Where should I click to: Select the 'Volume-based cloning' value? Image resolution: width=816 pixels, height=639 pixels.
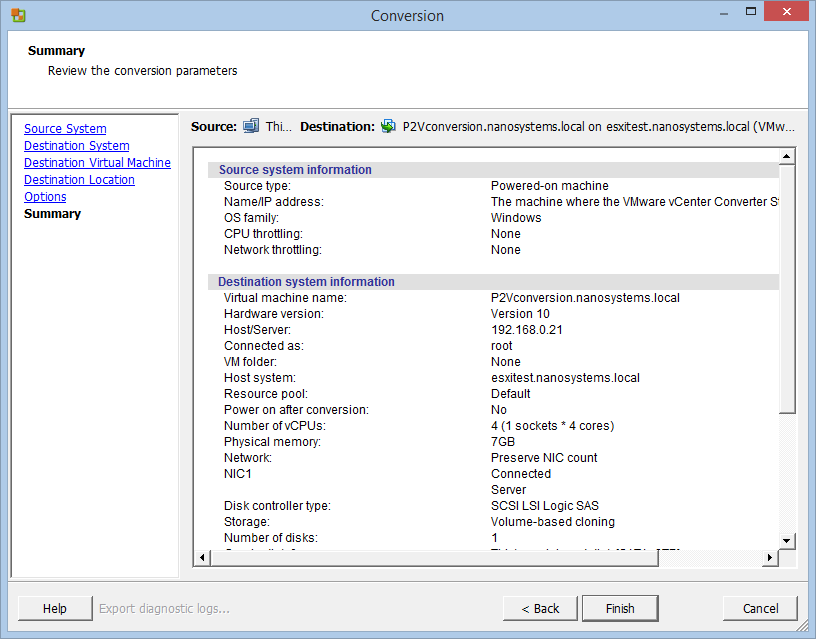(x=553, y=522)
